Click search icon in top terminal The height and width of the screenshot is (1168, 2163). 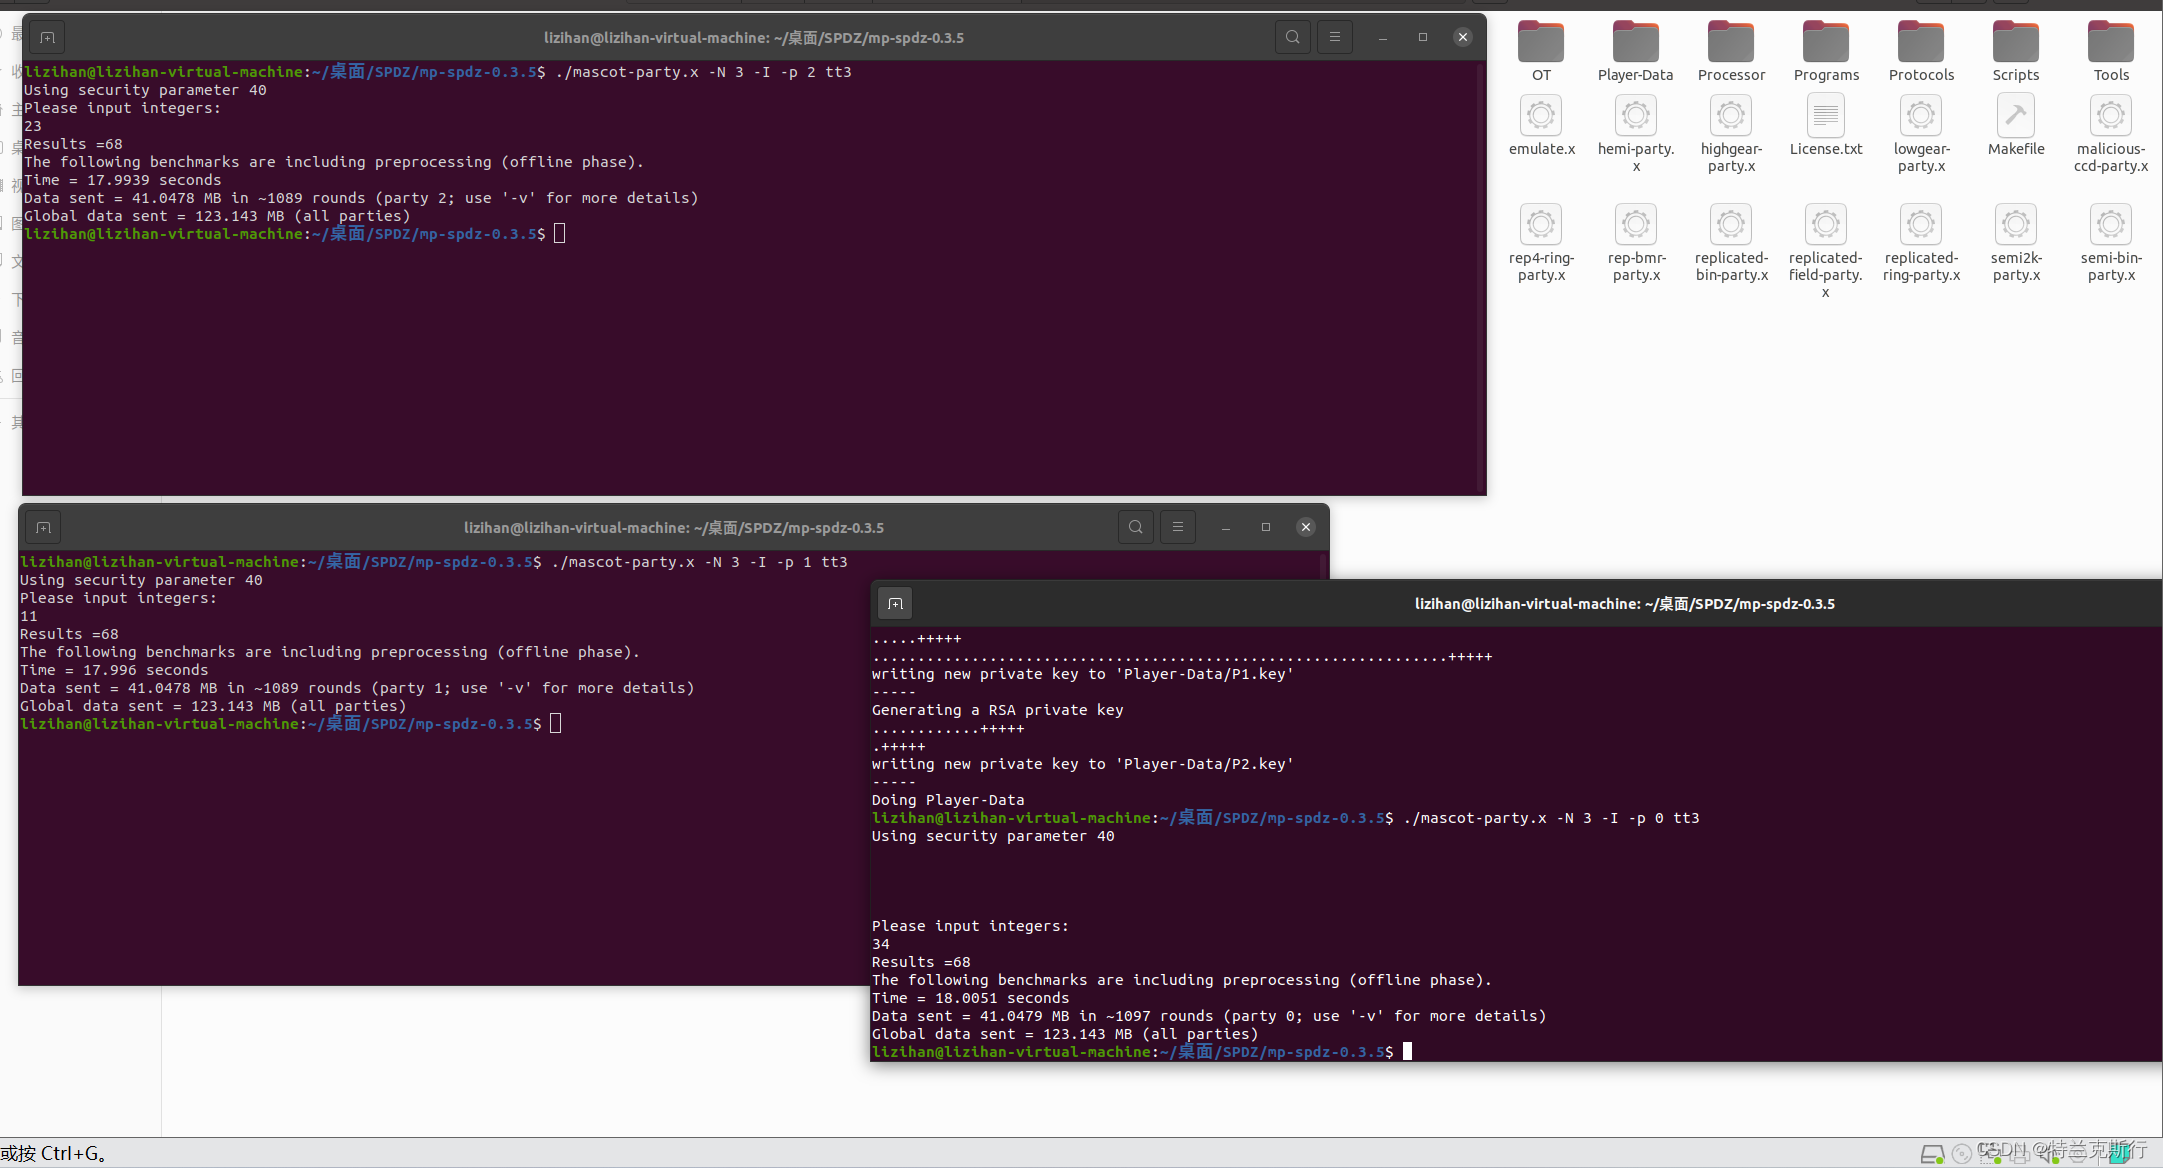[x=1292, y=38]
